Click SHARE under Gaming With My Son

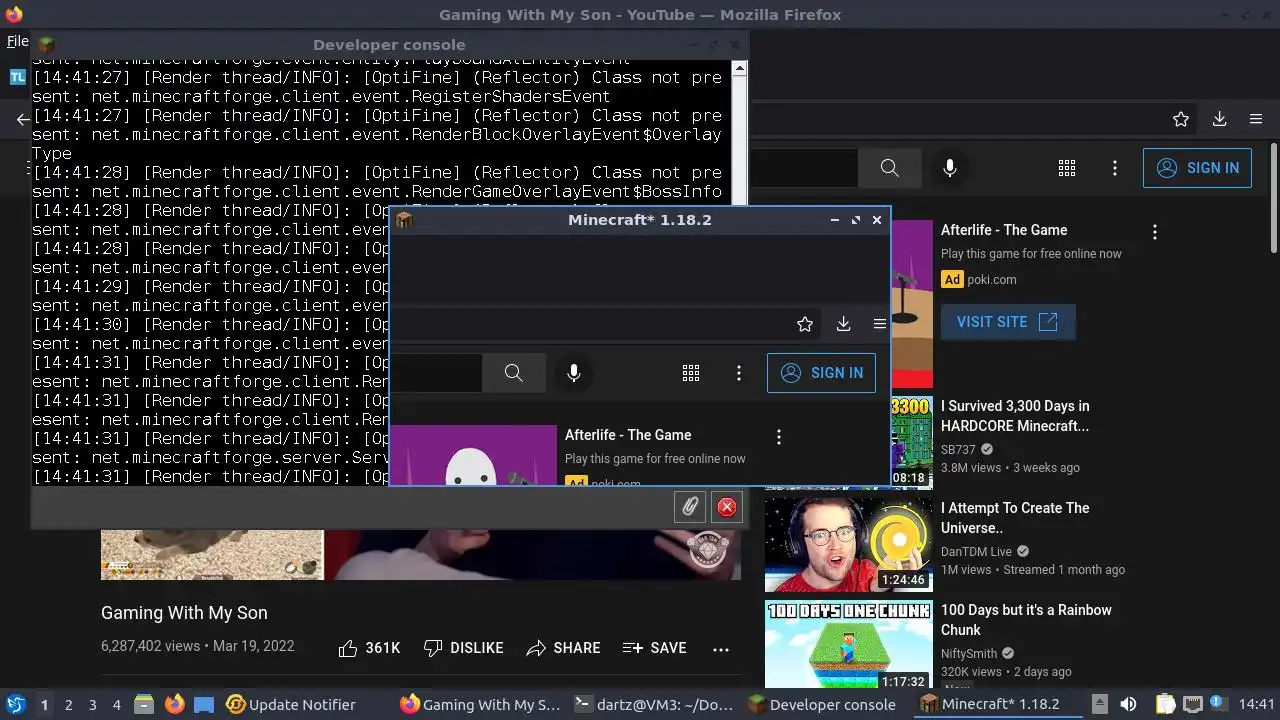point(563,648)
